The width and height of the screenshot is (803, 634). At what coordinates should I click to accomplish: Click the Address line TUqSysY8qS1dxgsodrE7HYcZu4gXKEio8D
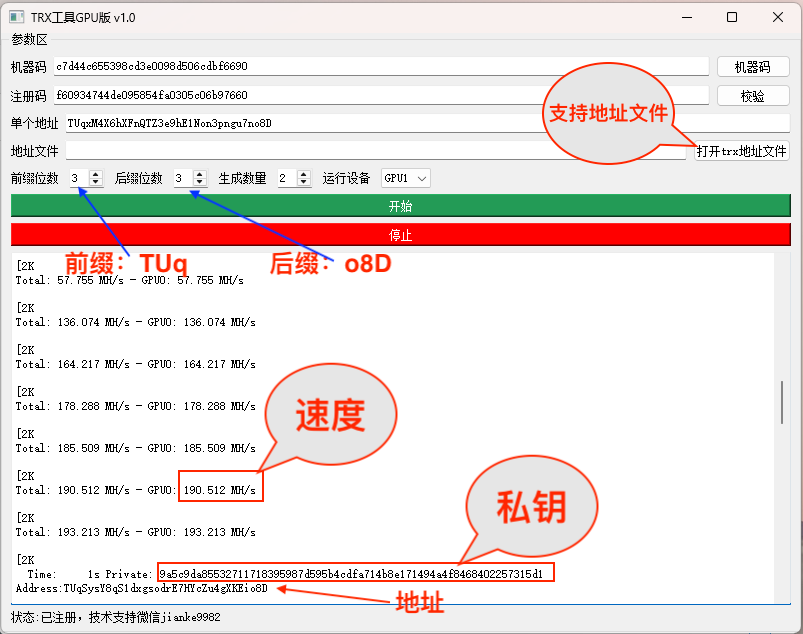[x=141, y=588]
